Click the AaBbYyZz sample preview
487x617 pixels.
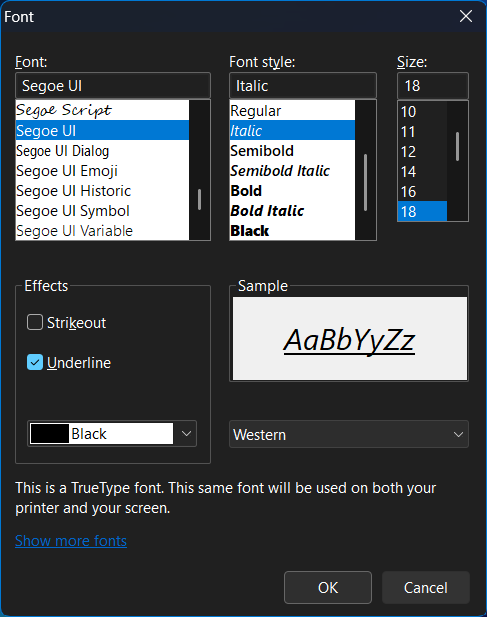coord(349,340)
